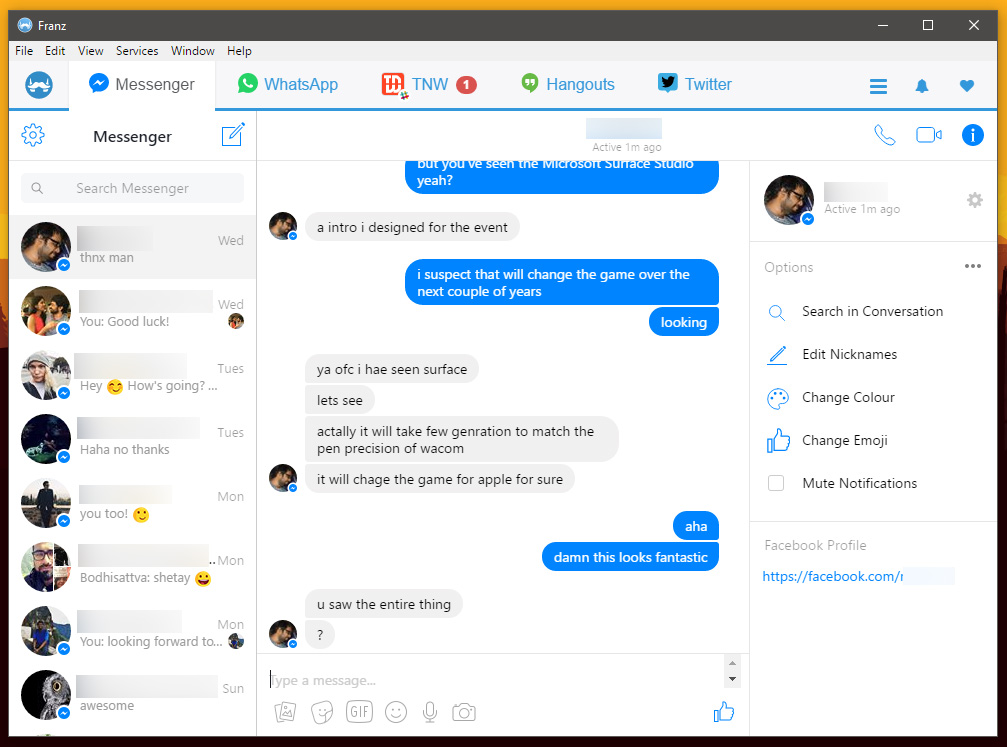Image resolution: width=1007 pixels, height=747 pixels.
Task: Open the Franz mustache home icon
Action: tap(39, 85)
